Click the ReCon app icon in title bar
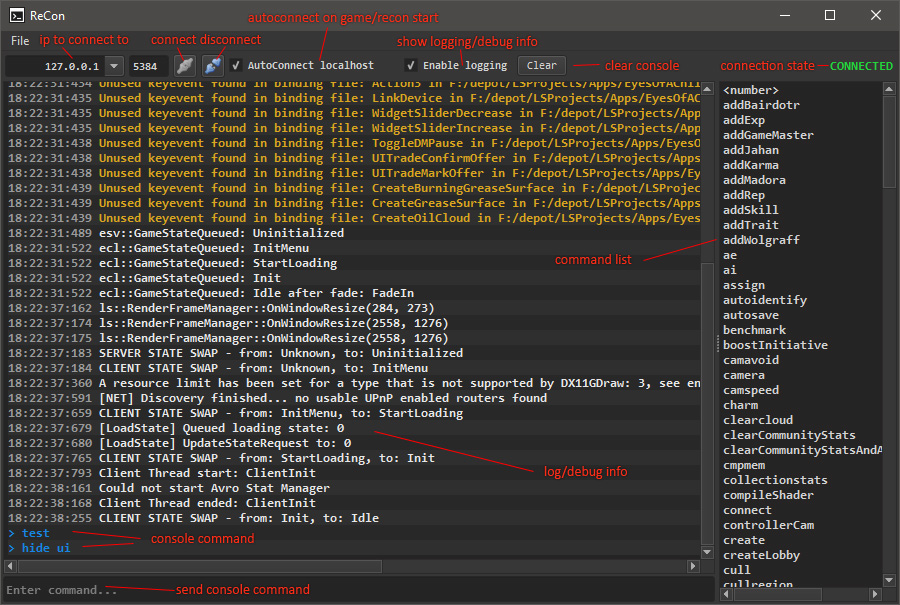 (17, 15)
